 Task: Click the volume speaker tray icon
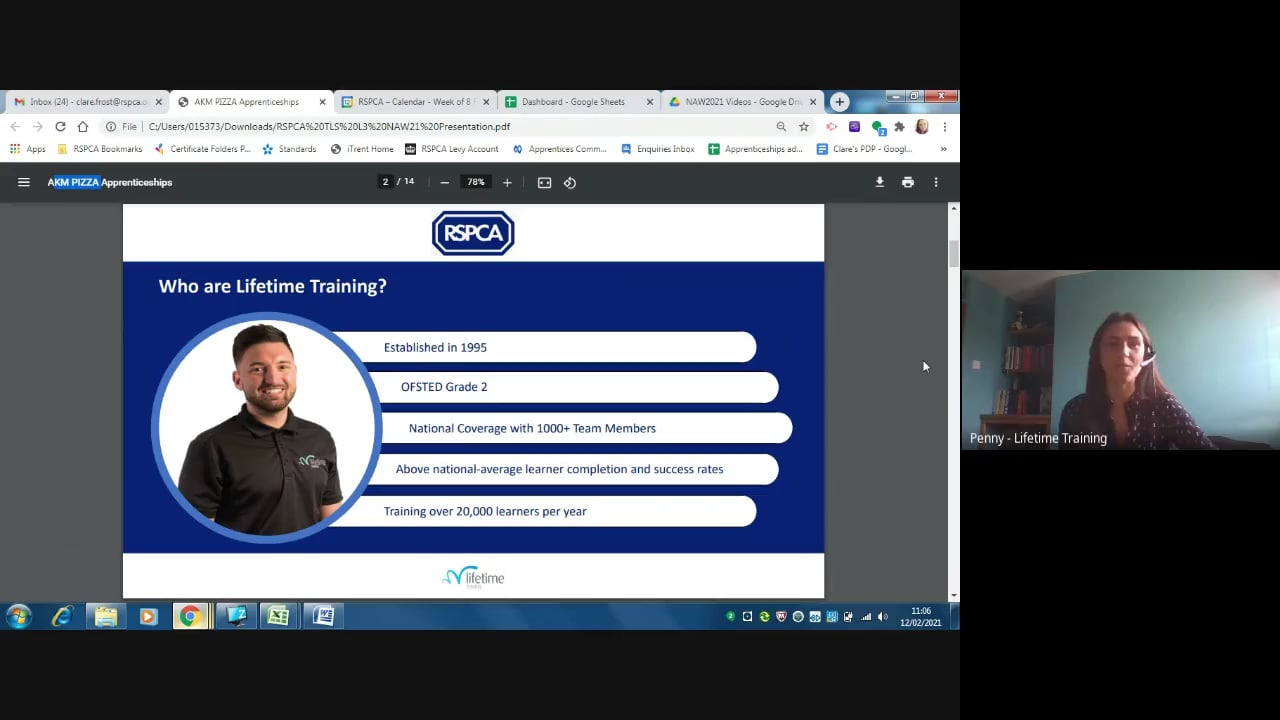coord(882,617)
